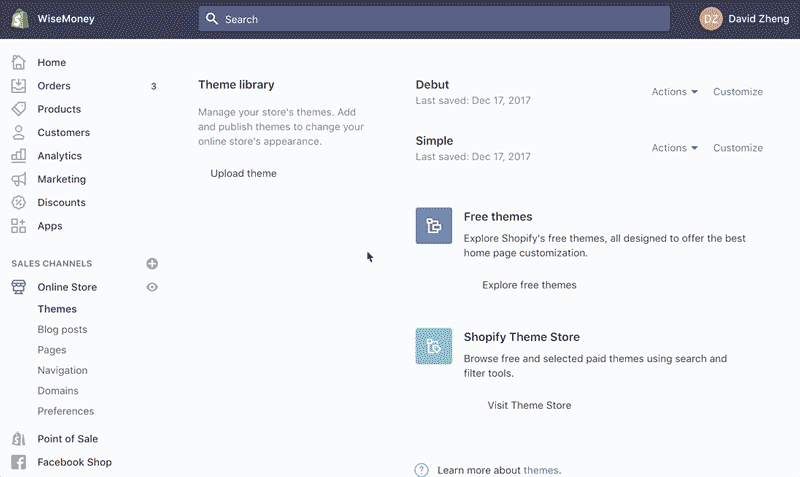Select Themes submenu item

(x=57, y=309)
